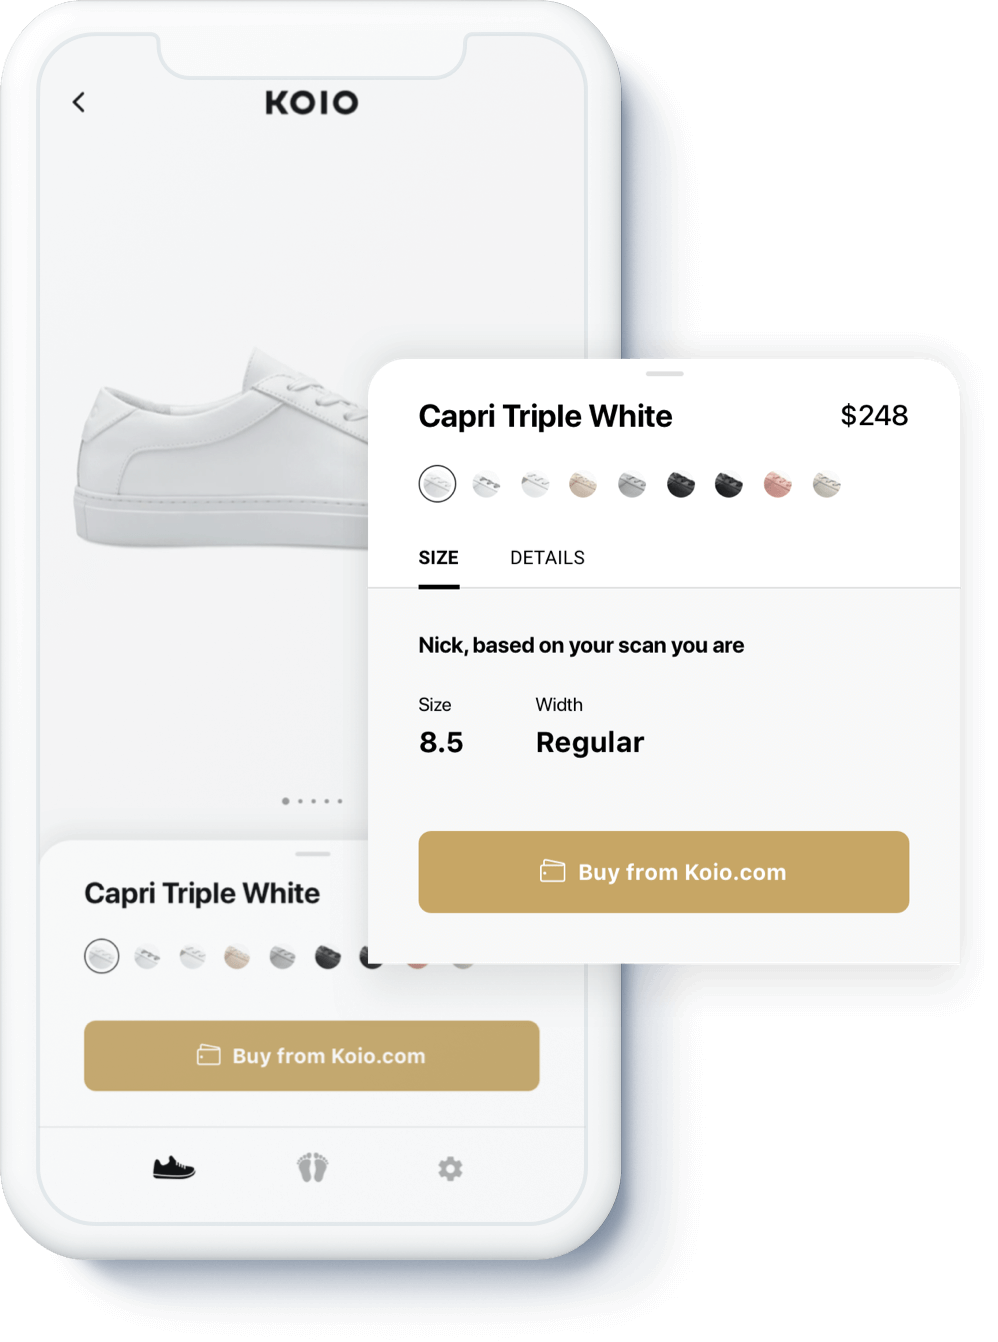Tap the white sneaker product image
Viewport: 998px width, 1342px height.
coord(222,450)
